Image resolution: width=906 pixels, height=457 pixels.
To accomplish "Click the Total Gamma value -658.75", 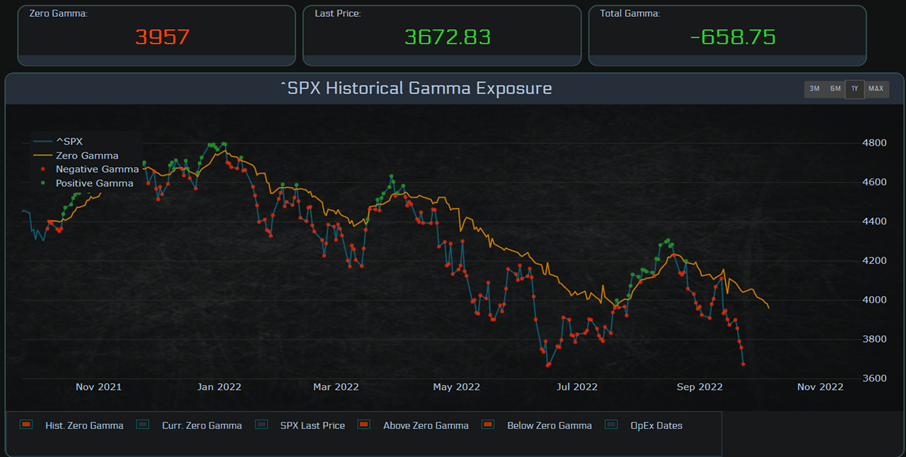I will coord(733,37).
